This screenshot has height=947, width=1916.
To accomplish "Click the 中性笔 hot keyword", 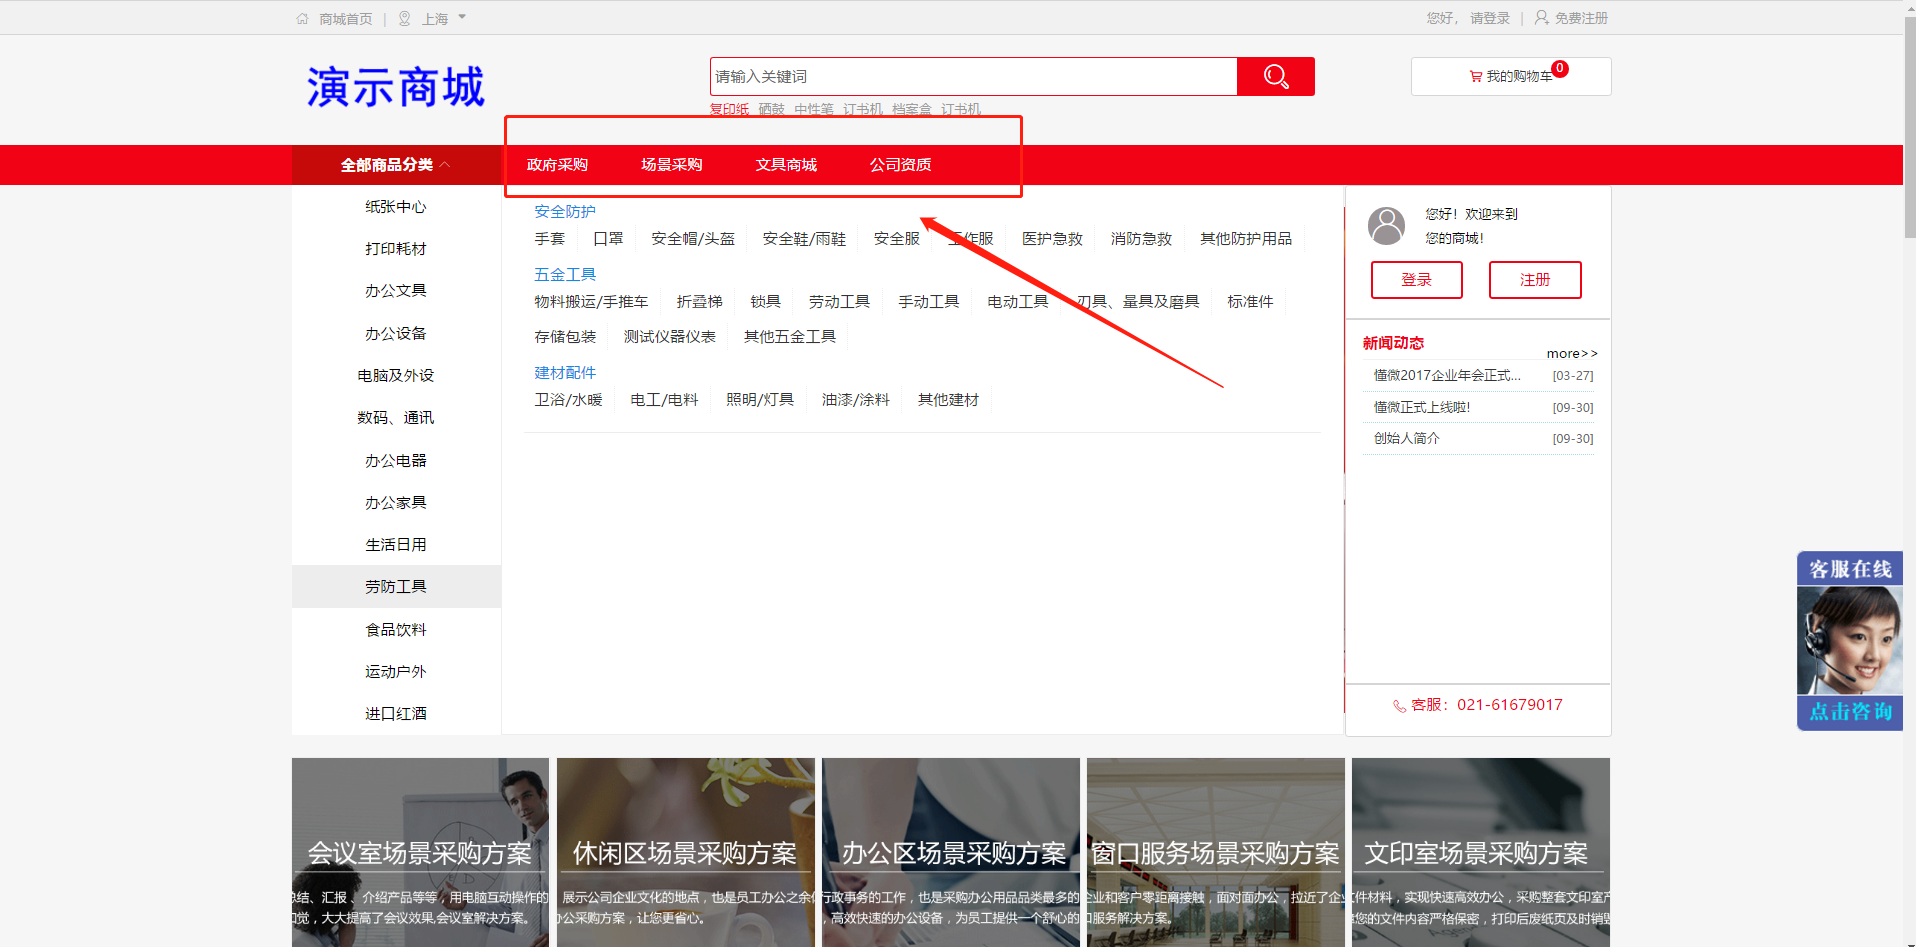I will point(814,109).
